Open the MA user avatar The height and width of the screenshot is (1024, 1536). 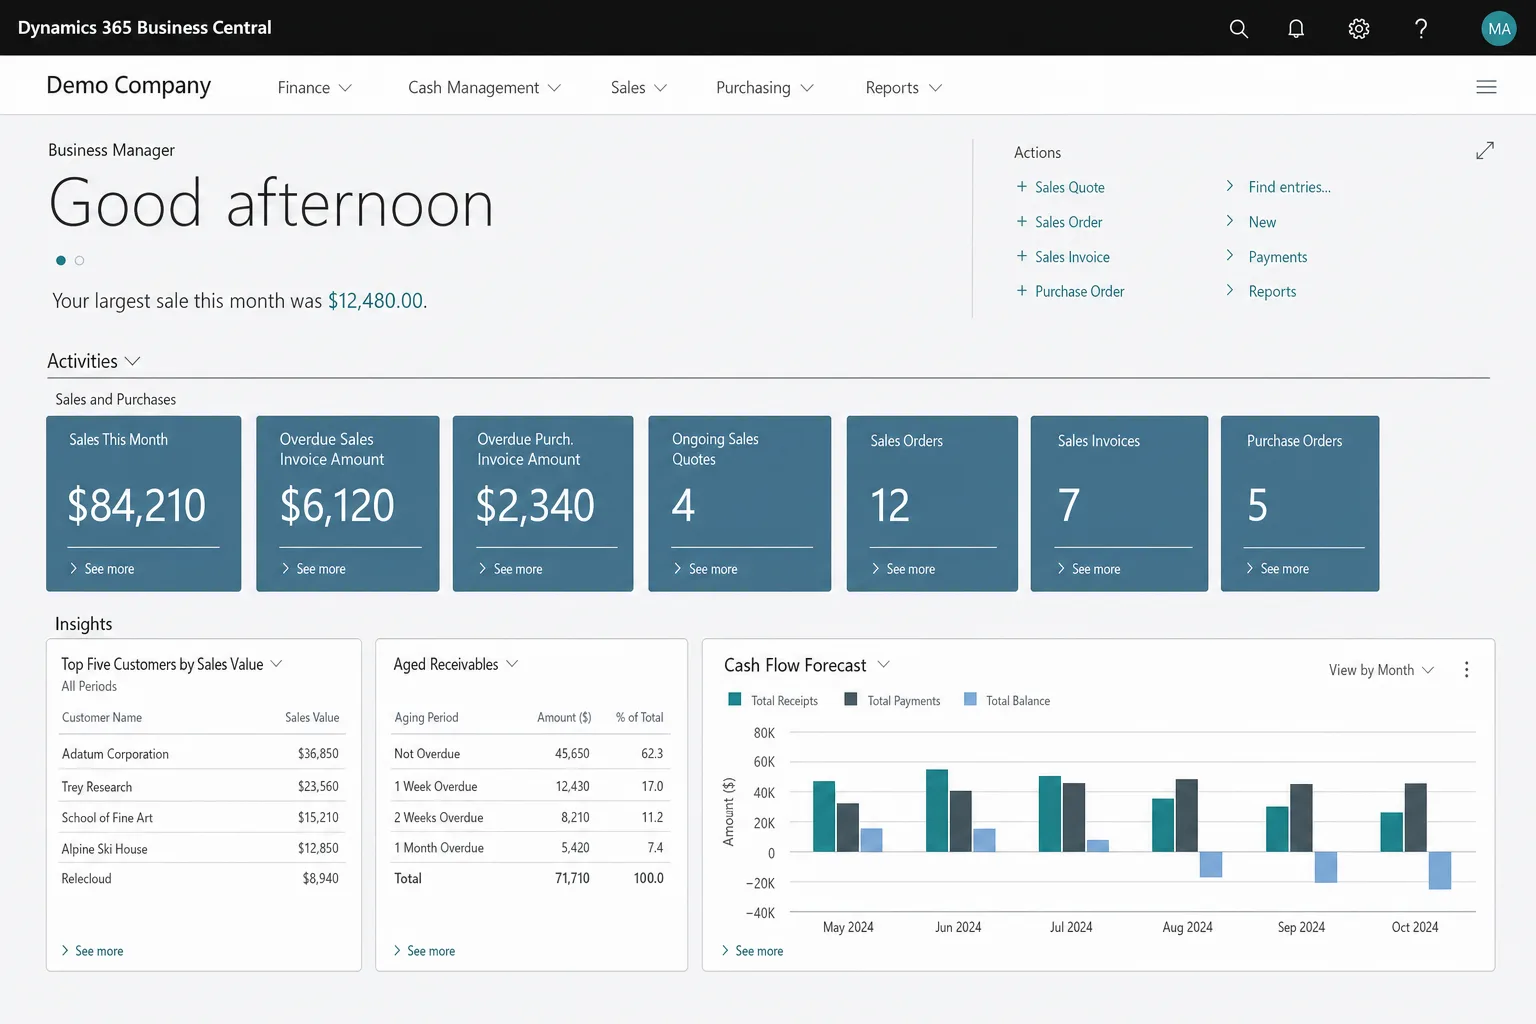1499,28
